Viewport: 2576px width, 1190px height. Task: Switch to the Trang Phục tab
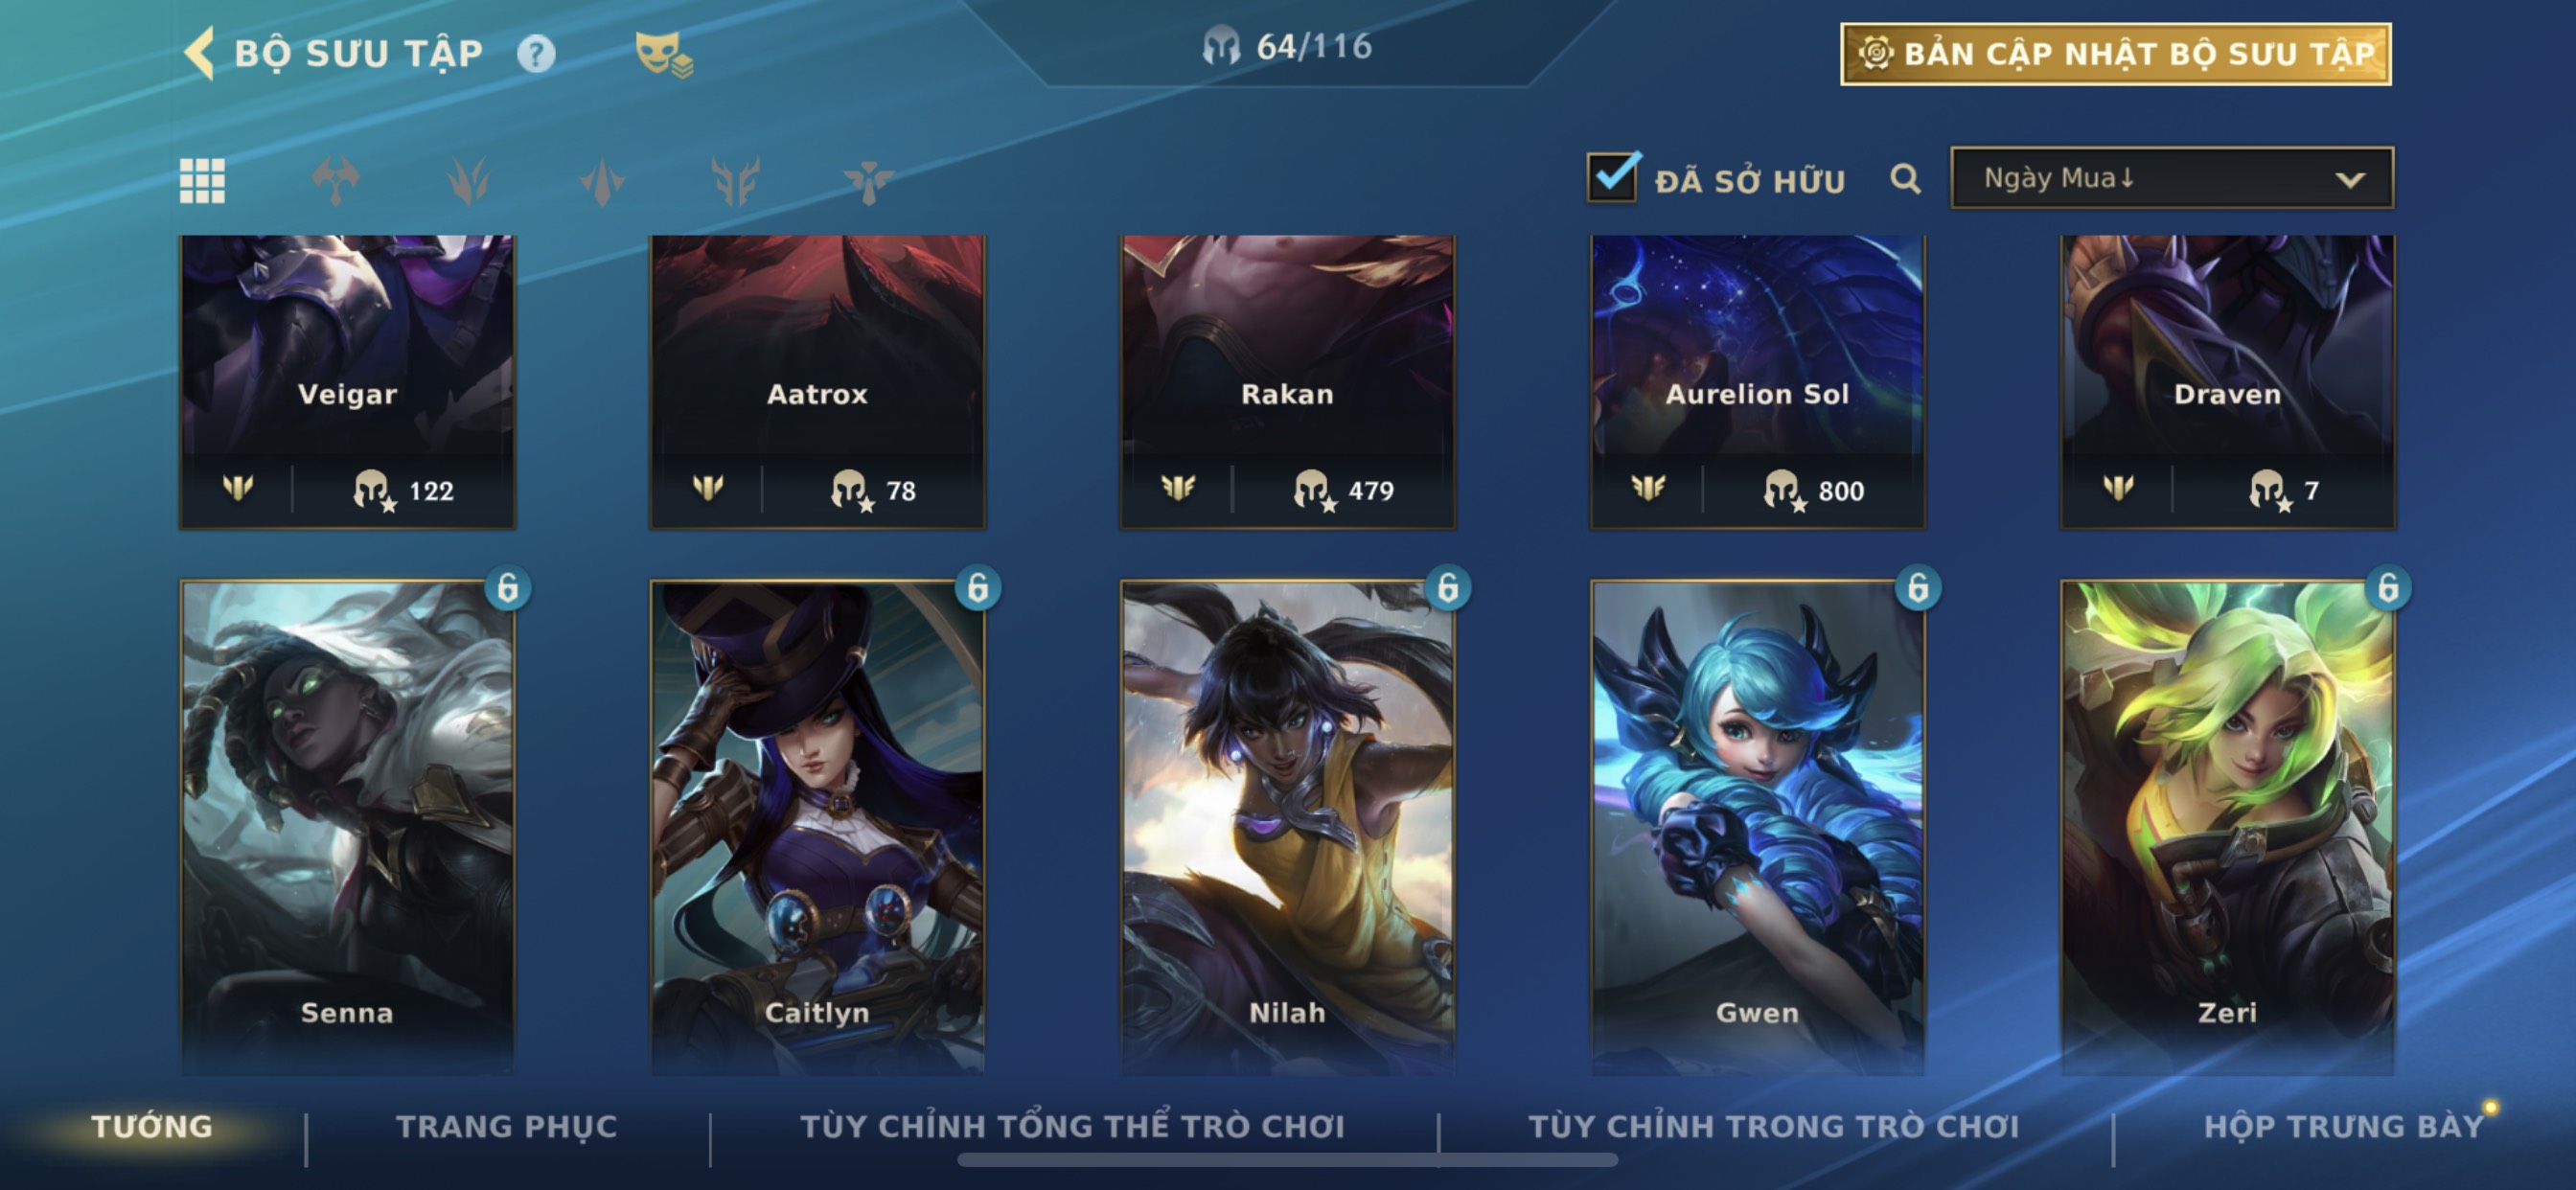(x=507, y=1127)
